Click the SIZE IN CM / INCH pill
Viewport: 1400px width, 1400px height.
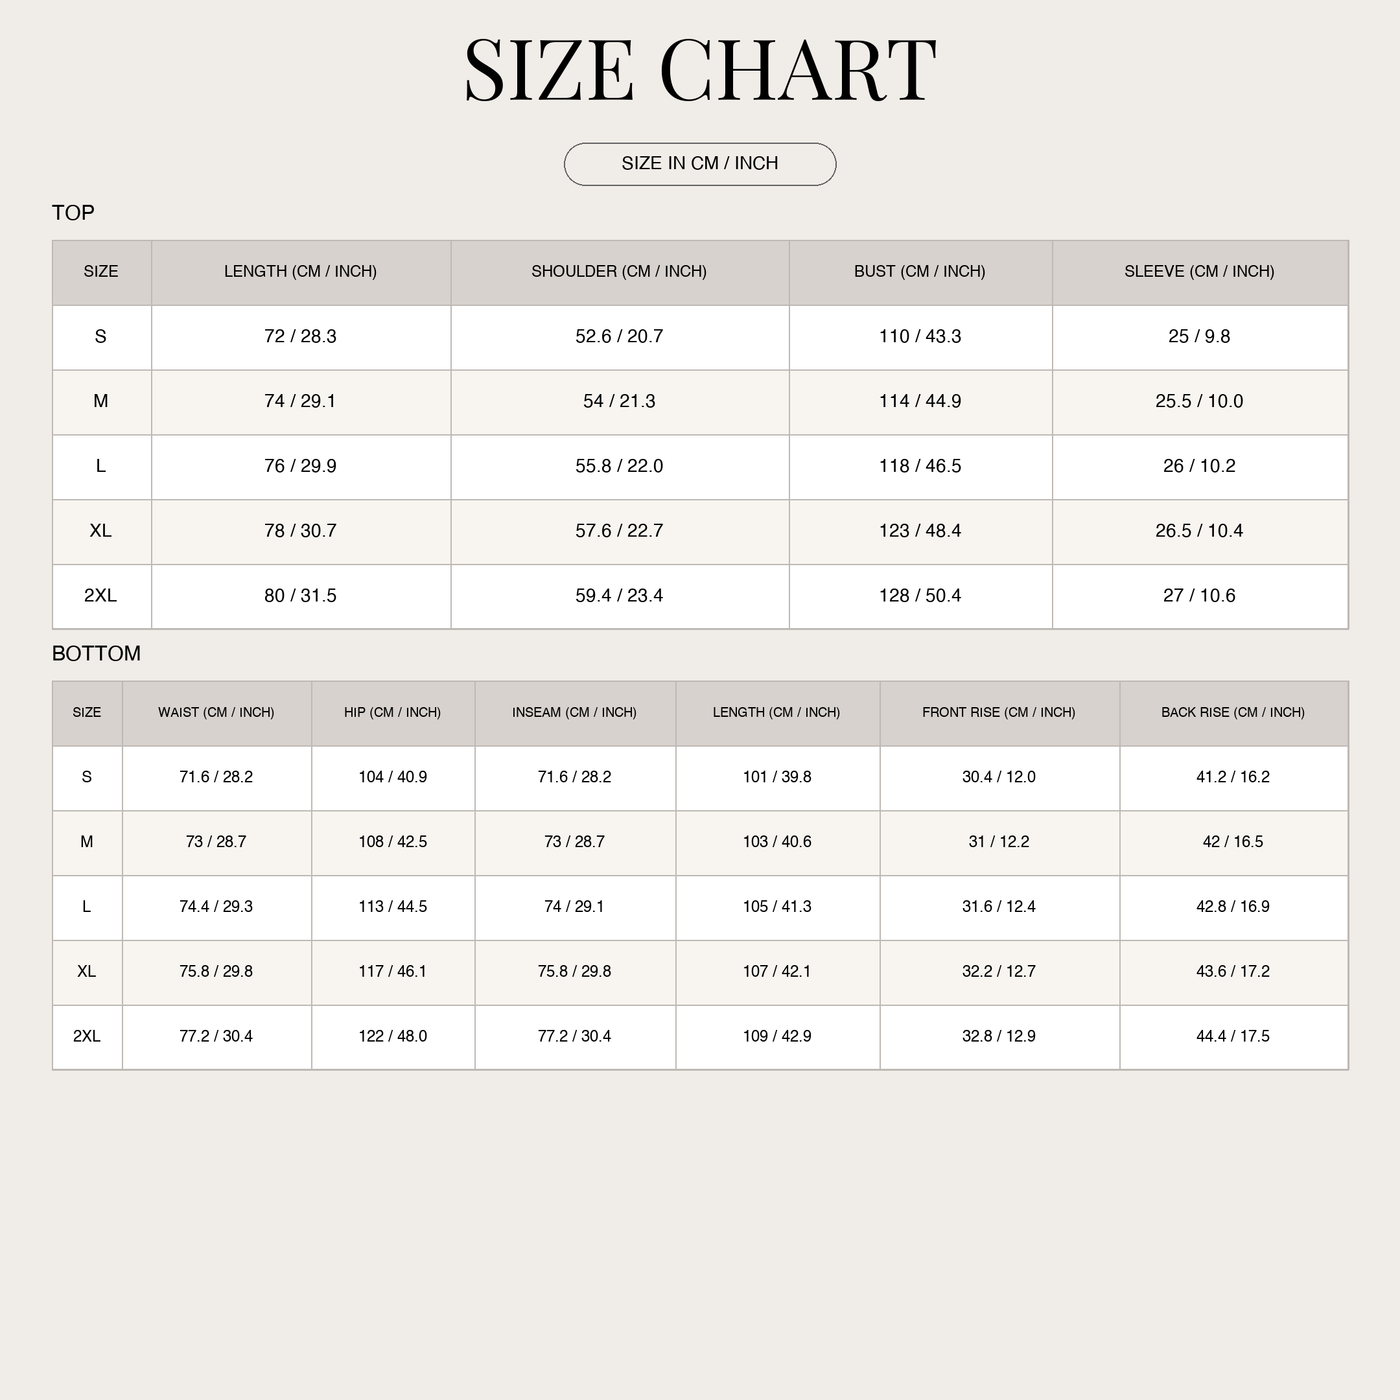click(x=700, y=164)
